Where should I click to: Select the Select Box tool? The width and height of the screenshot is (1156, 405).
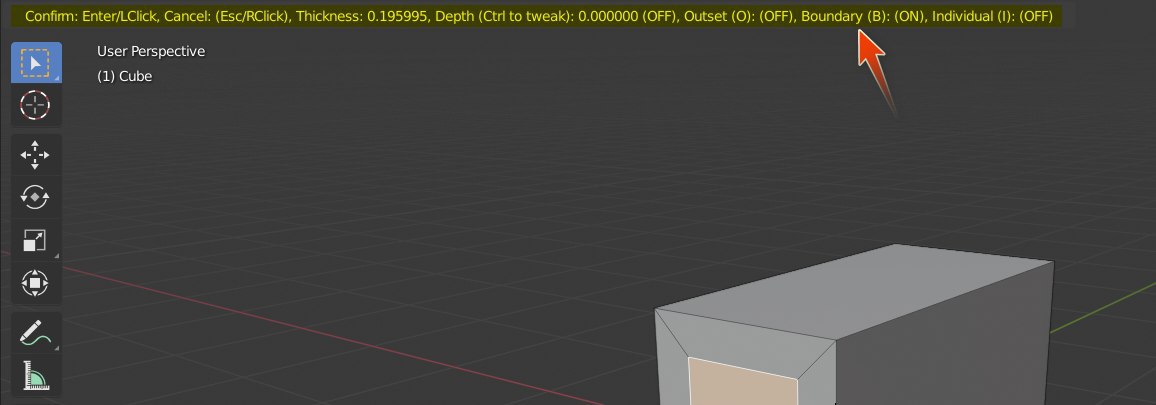[x=35, y=63]
